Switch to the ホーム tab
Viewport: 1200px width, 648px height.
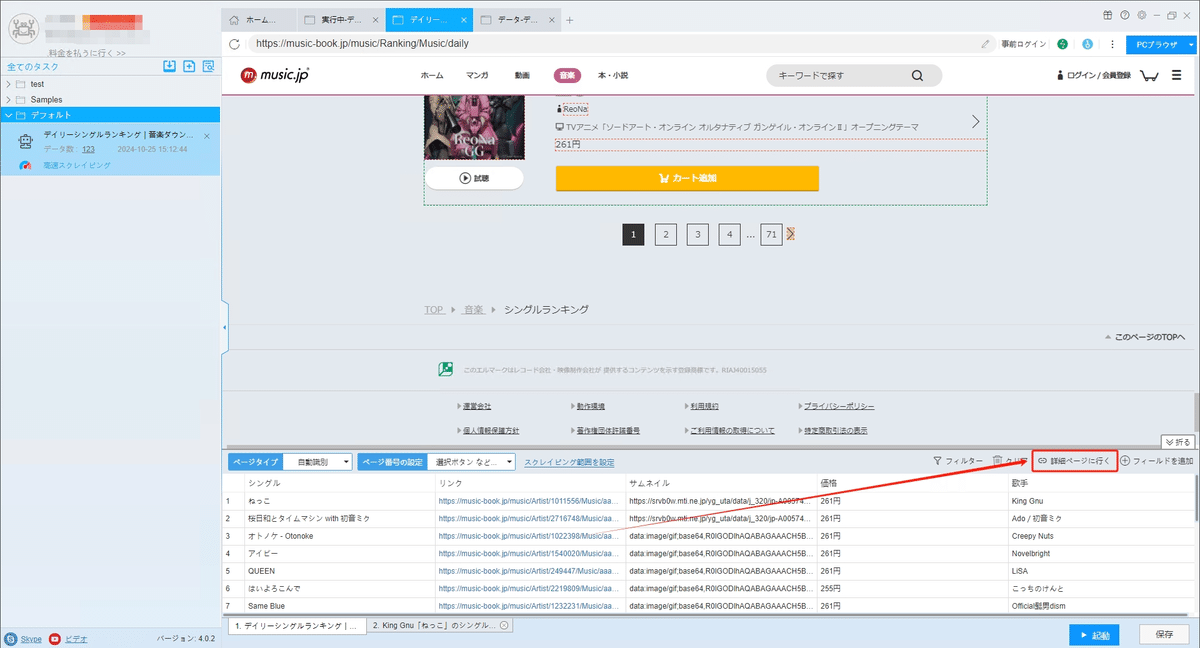(259, 20)
